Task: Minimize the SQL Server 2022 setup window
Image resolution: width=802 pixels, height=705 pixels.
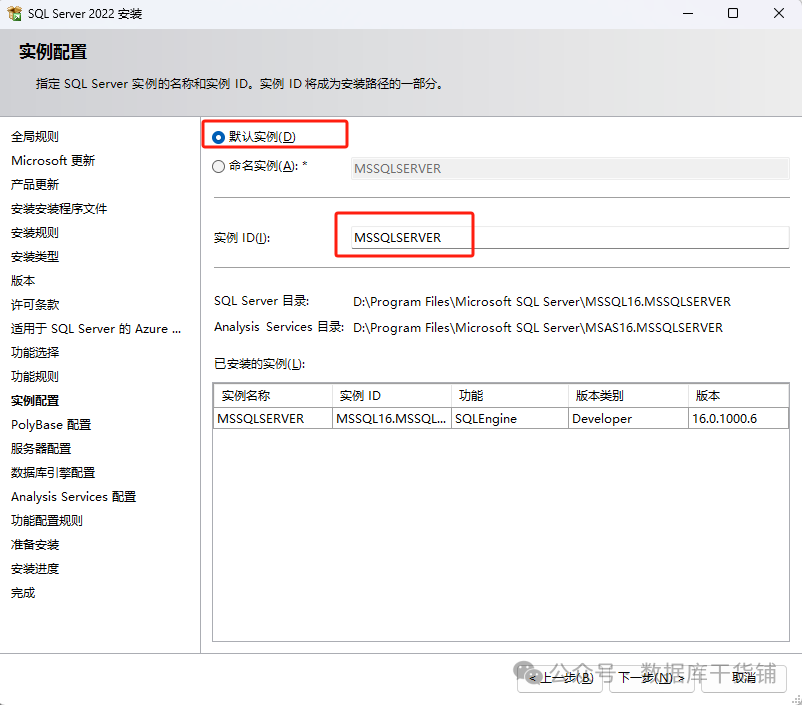Action: 688,13
